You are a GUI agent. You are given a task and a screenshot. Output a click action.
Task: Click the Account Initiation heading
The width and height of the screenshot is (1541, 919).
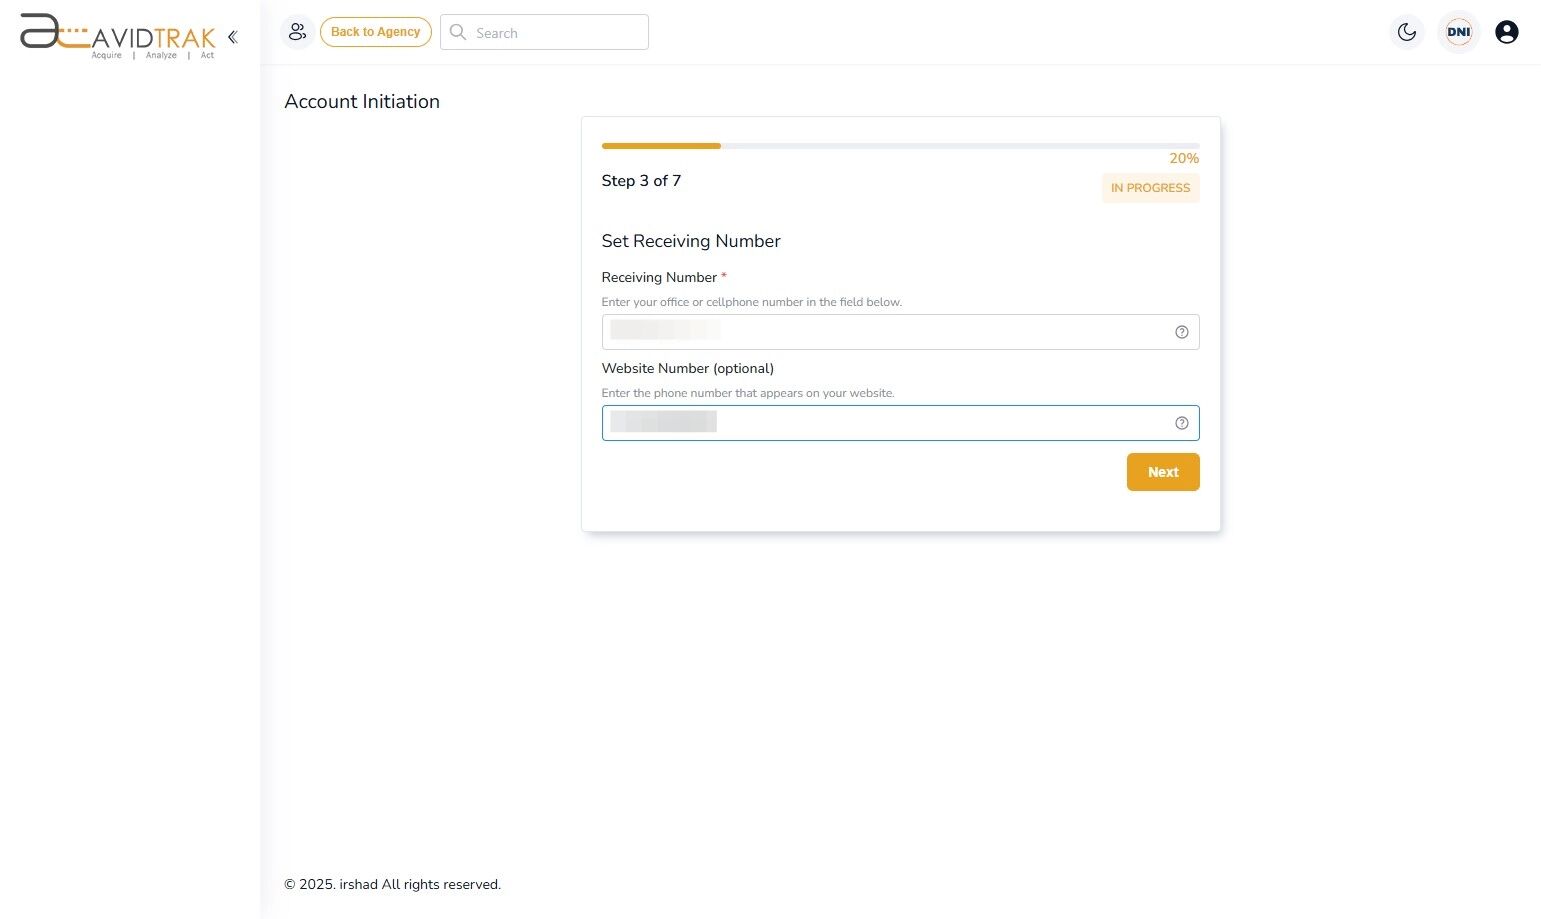362,101
